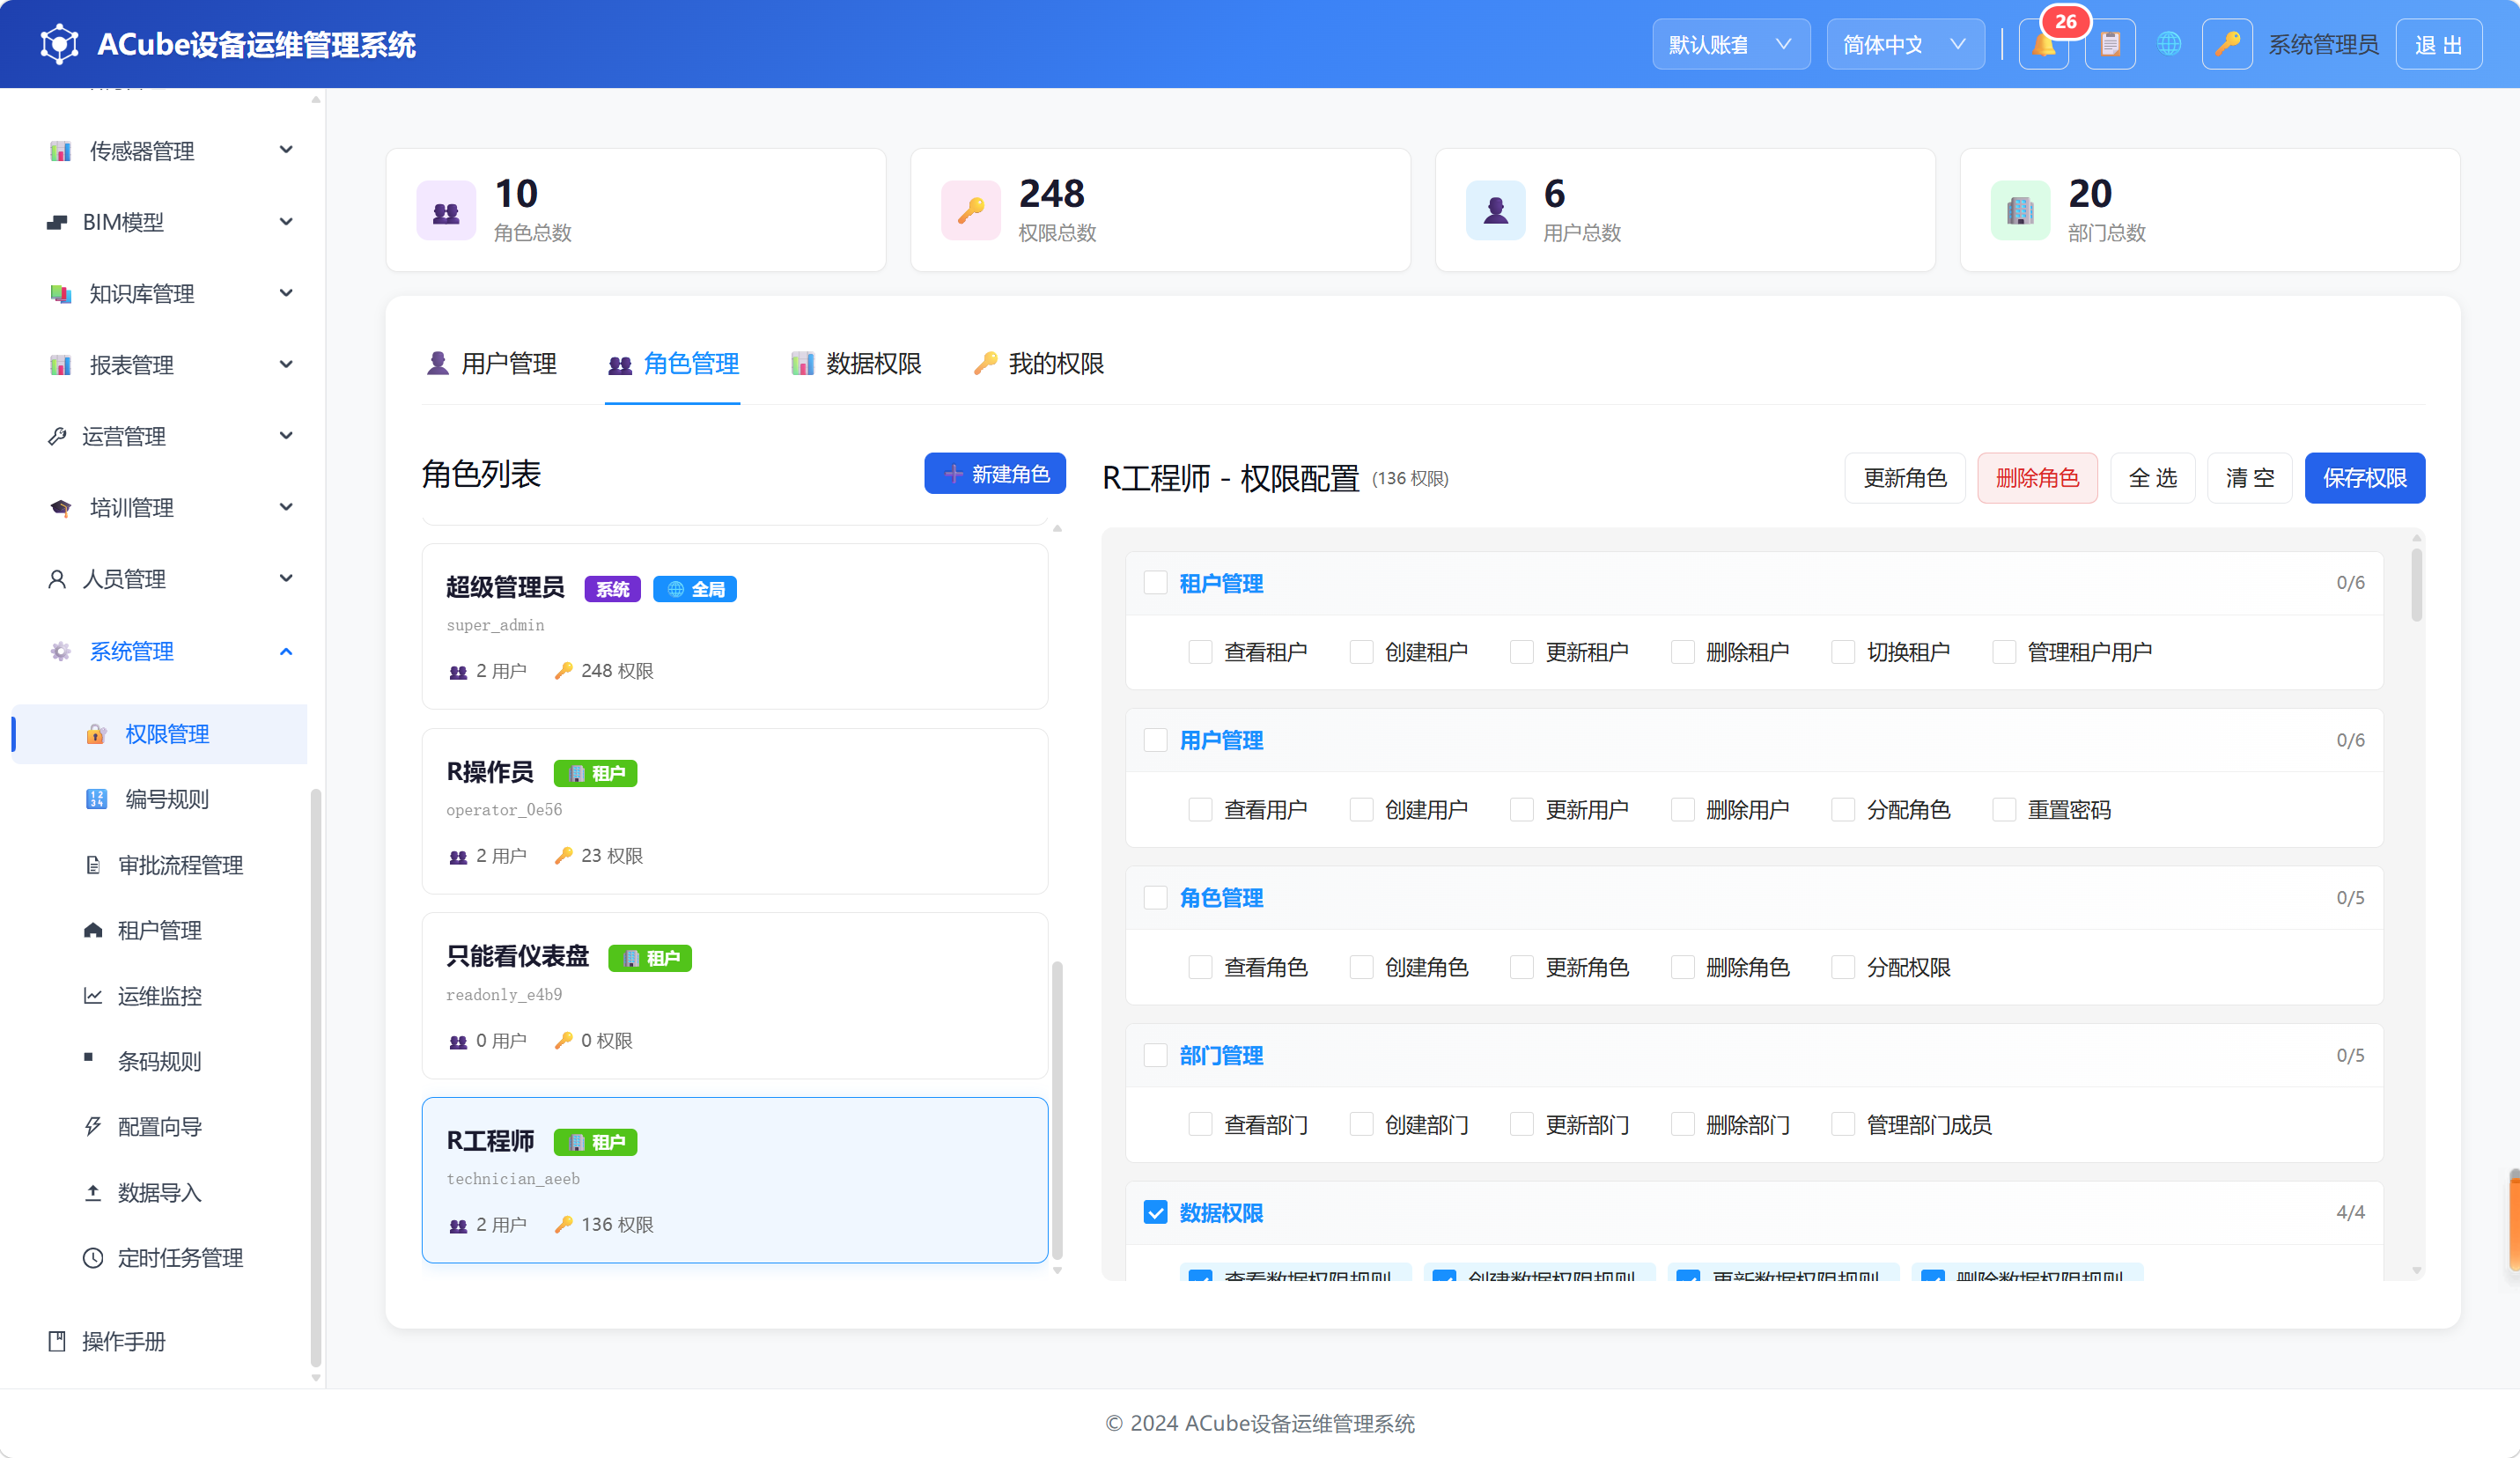Click the 租户管理 home icon in sidebar
Viewport: 2520px width, 1458px height.
[x=93, y=930]
